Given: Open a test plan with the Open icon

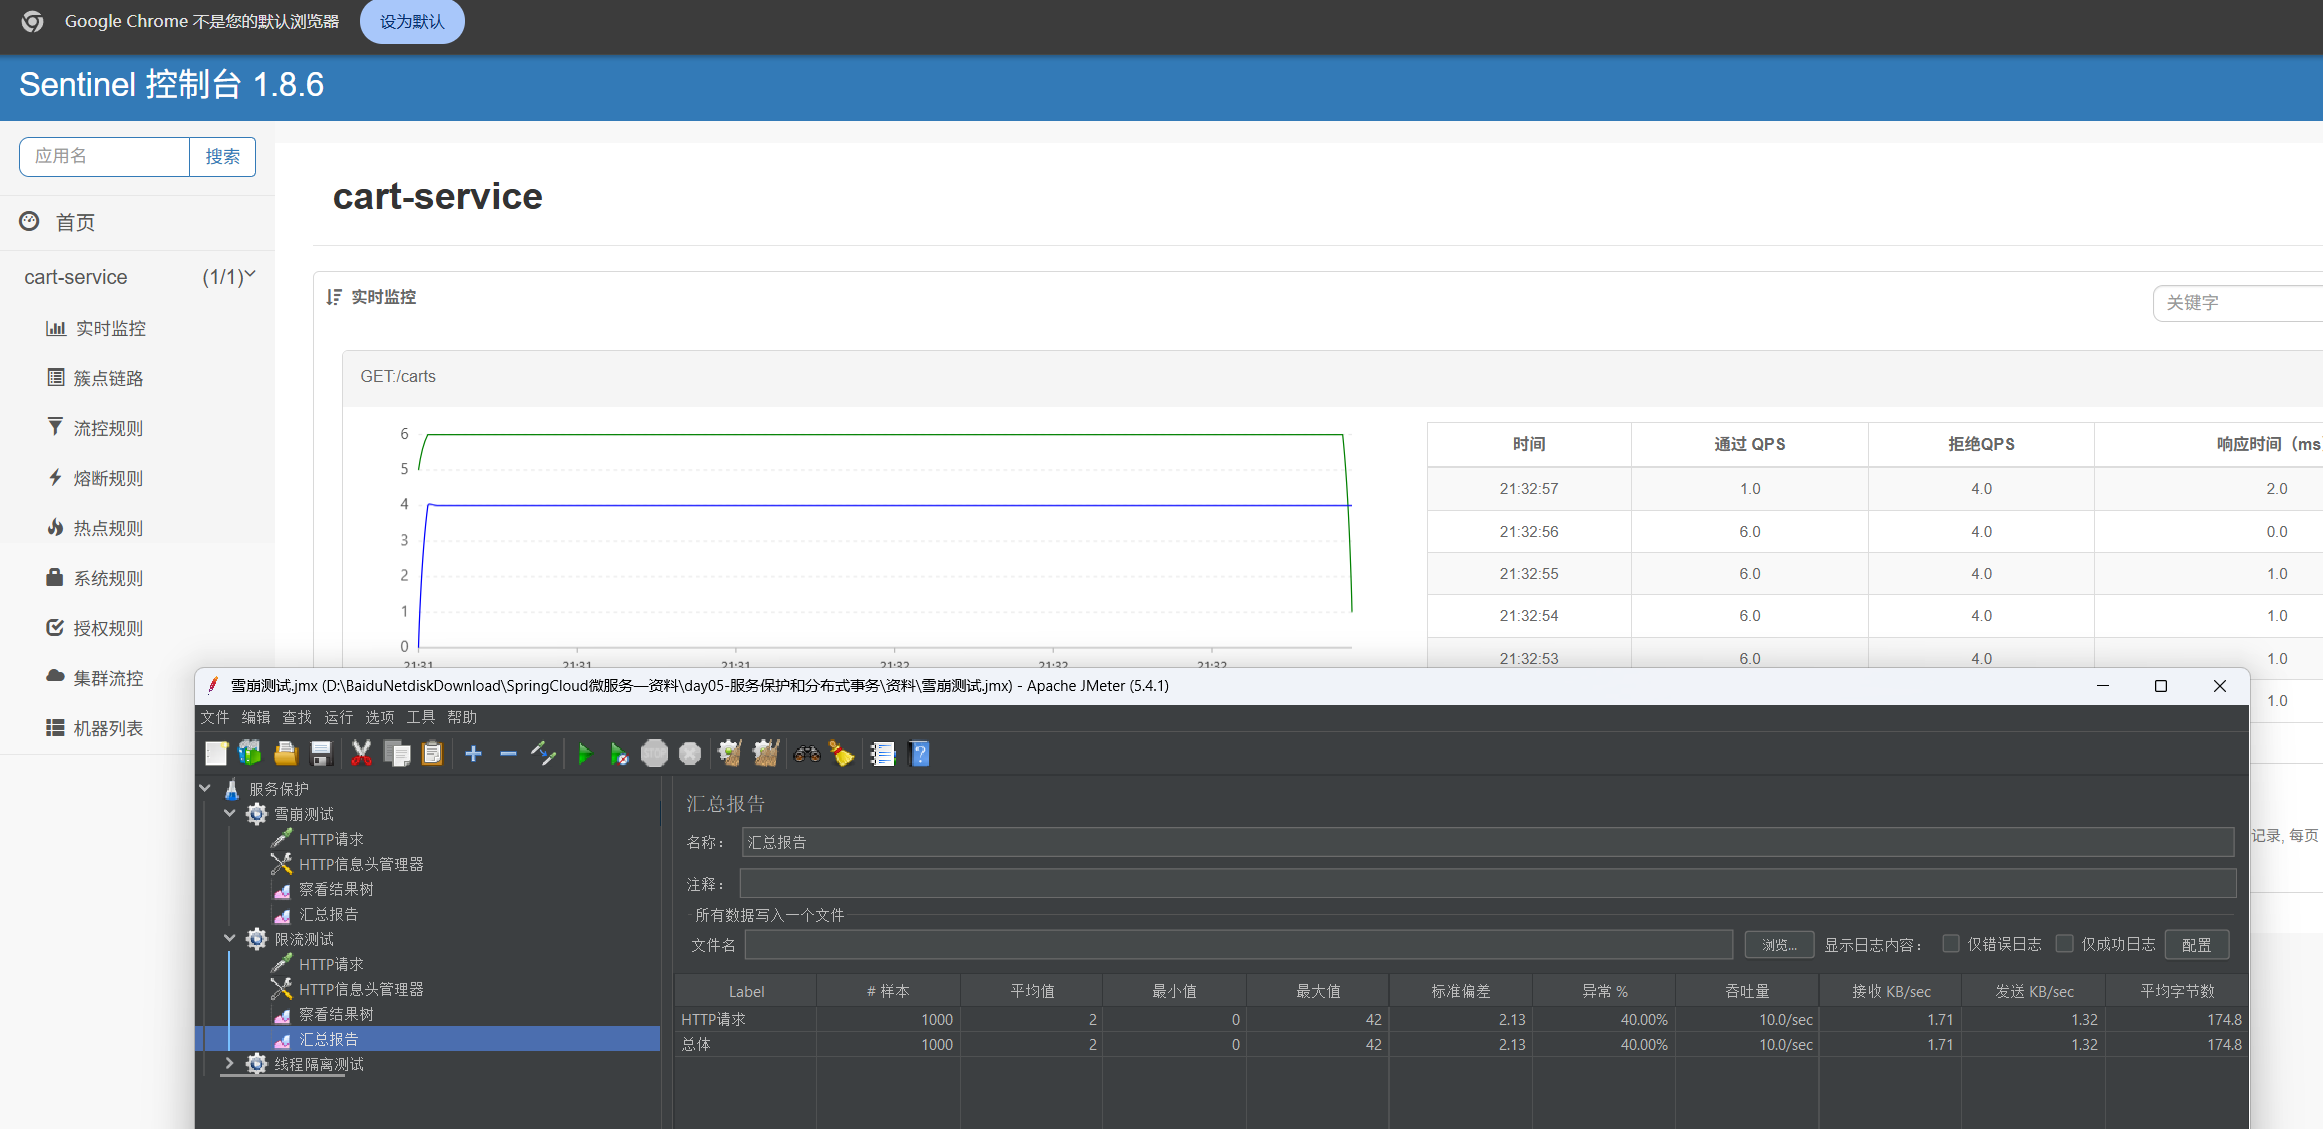Looking at the screenshot, I should (286, 753).
